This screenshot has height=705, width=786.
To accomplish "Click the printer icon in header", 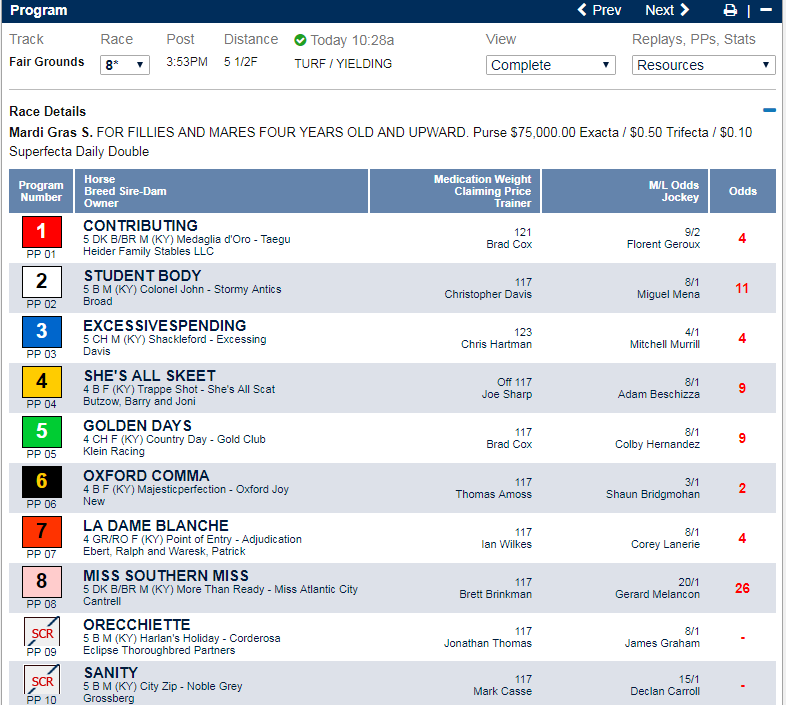I will click(x=730, y=11).
